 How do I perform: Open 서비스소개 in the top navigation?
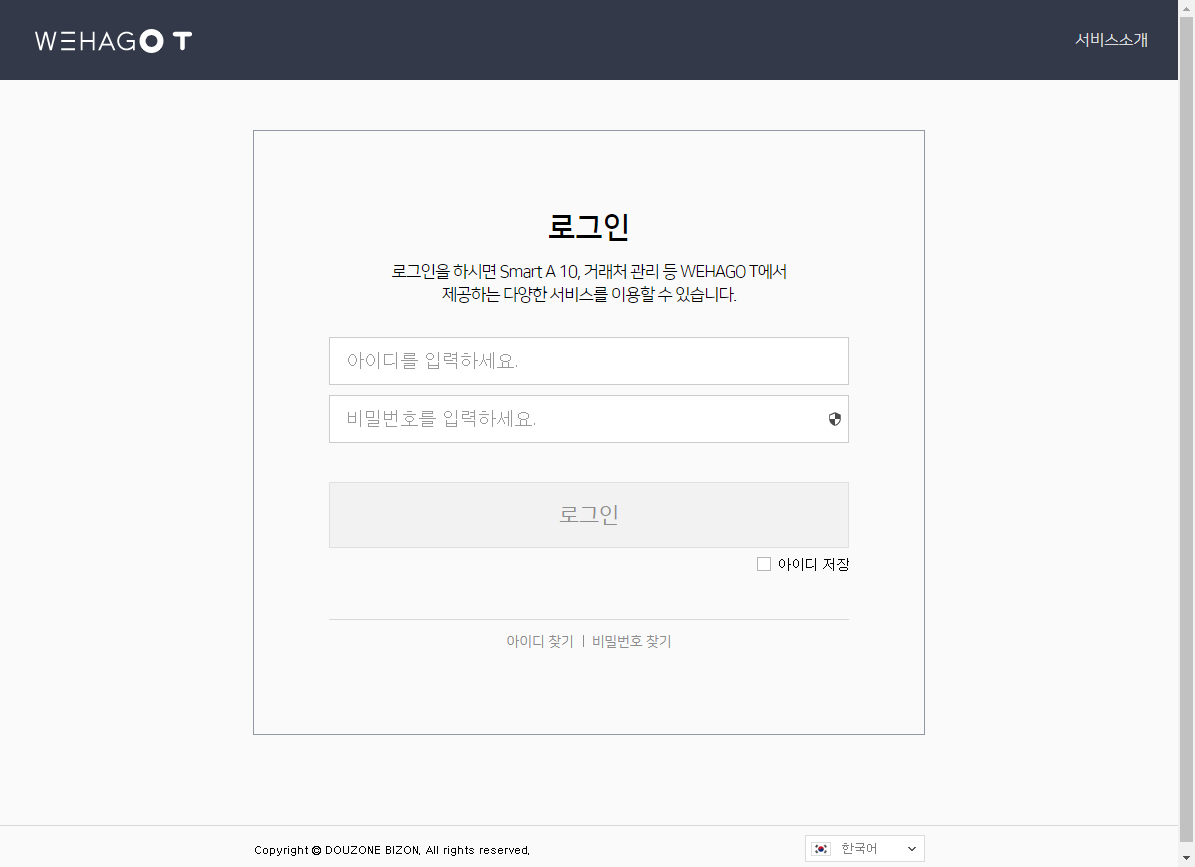coord(1111,40)
